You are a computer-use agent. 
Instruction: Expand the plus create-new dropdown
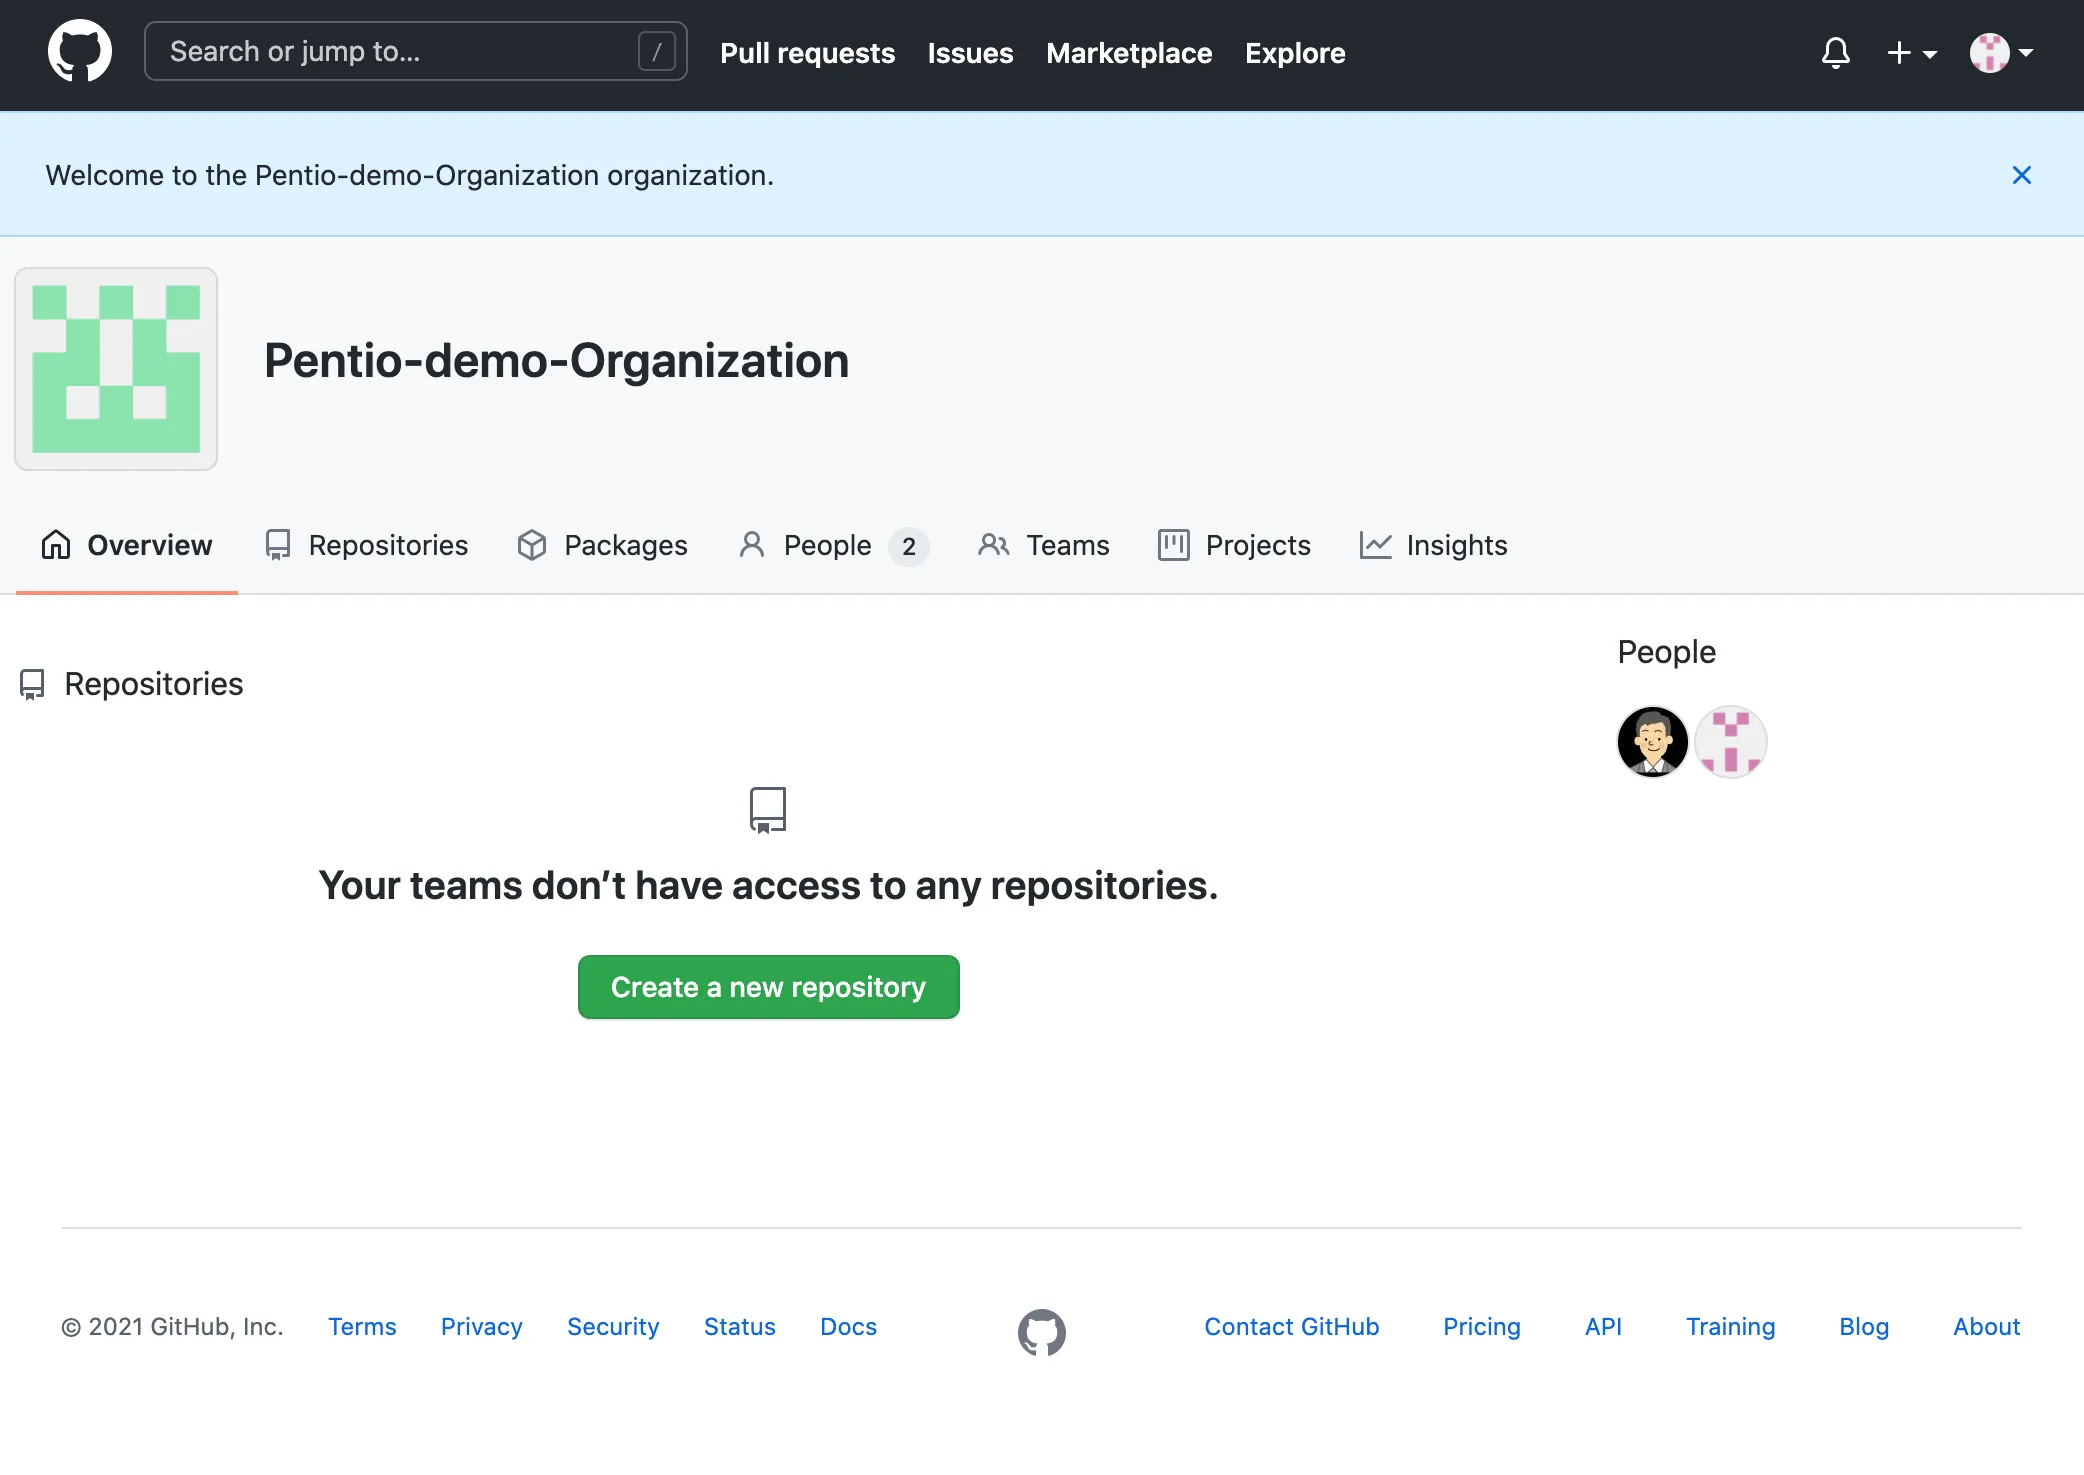coord(1911,52)
